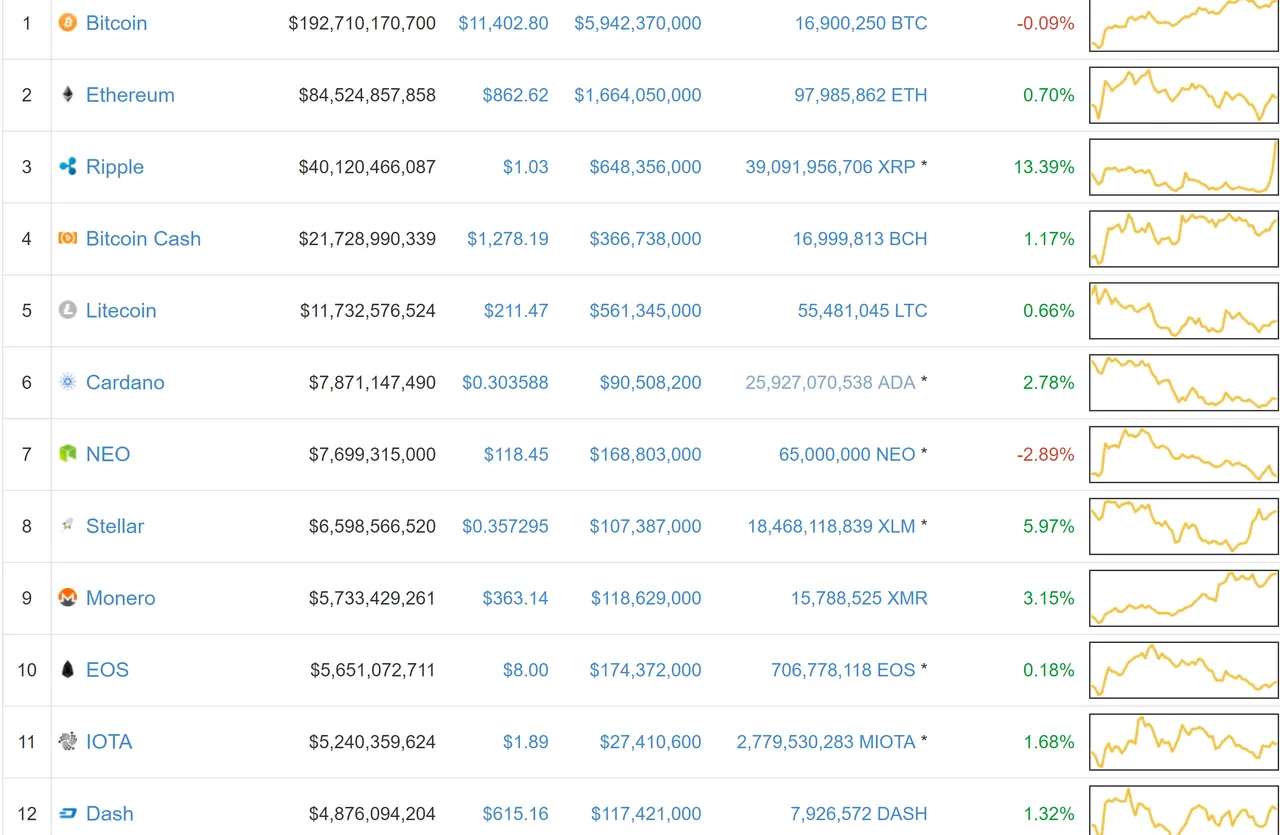Open Stellar 7-day price sparkline chart
The image size is (1280, 835).
[1184, 526]
